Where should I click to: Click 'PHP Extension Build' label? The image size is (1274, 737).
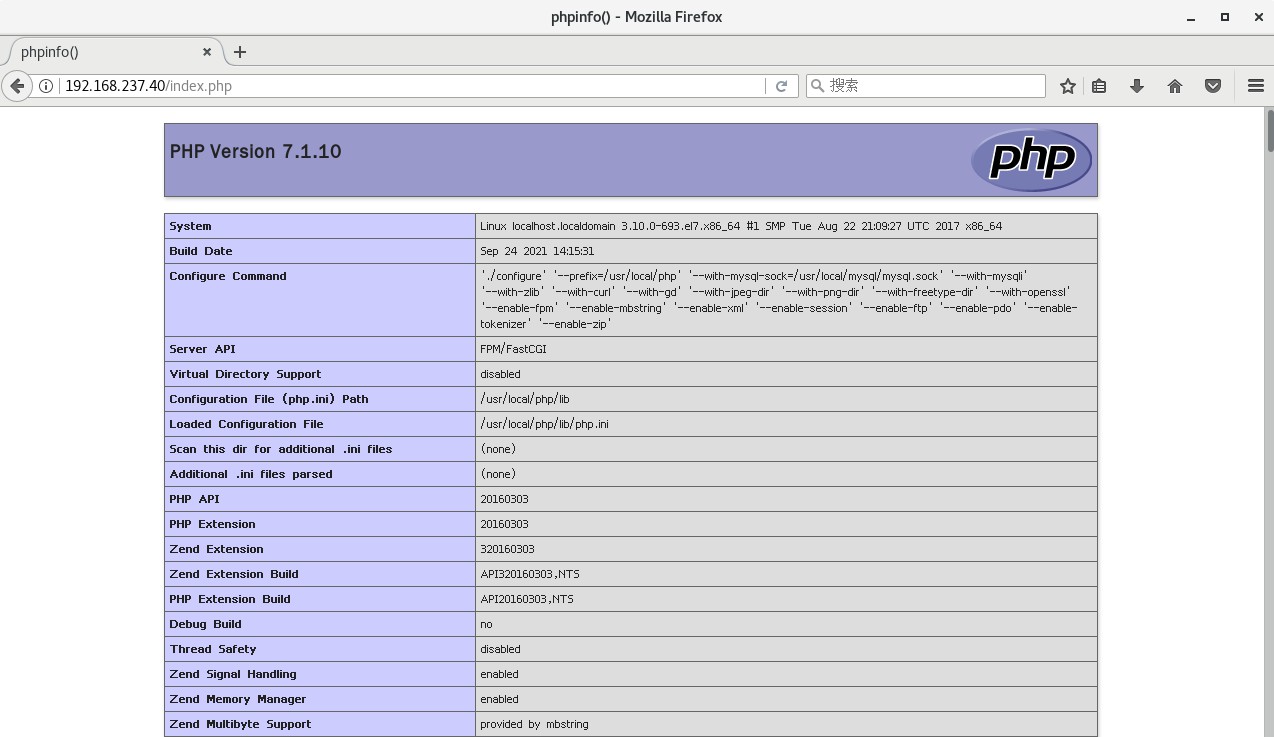point(230,599)
